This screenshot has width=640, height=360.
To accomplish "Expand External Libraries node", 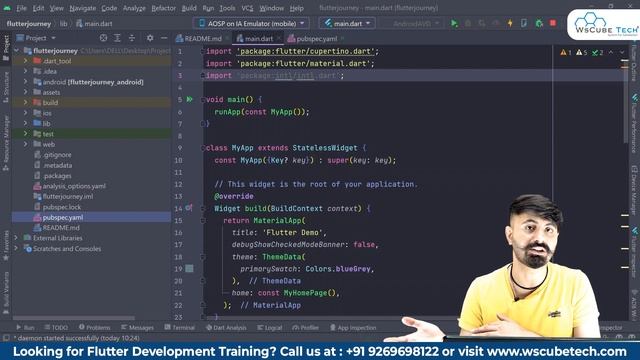I will 16,238.
